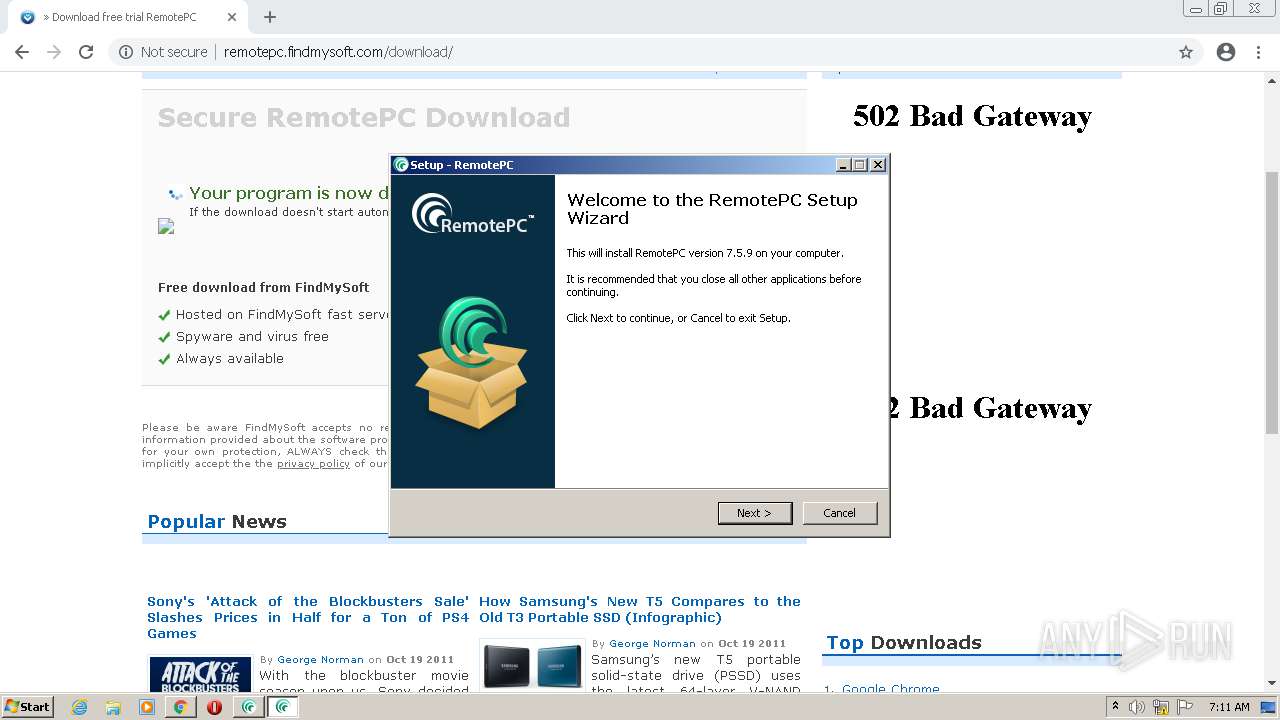This screenshot has width=1280, height=720.
Task: Open Samsung's New T5 Compares article
Action: tap(640, 609)
